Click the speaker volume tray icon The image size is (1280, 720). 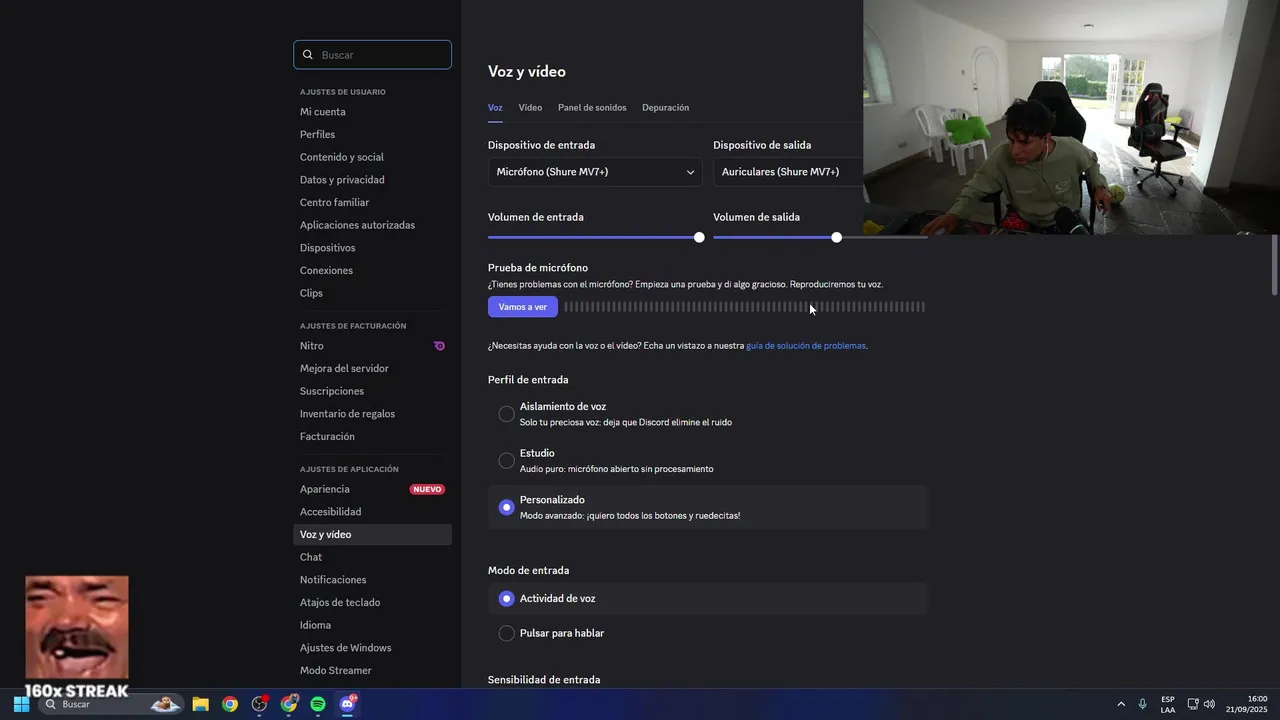[1209, 704]
